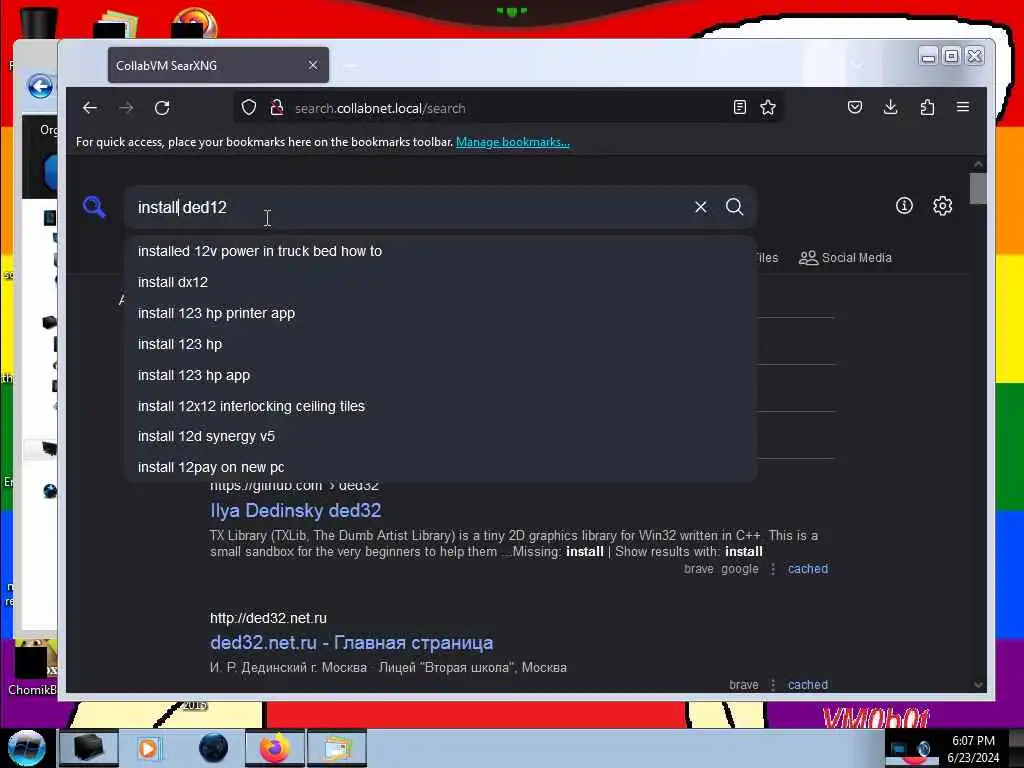Submit search with the magnifier icon
Screen dimensions: 1024x768
coord(735,207)
